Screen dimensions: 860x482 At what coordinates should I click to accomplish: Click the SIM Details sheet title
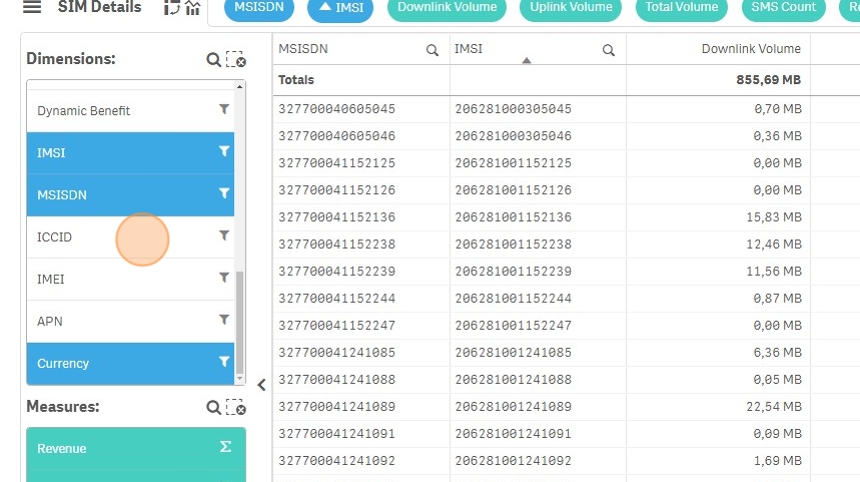tap(99, 7)
